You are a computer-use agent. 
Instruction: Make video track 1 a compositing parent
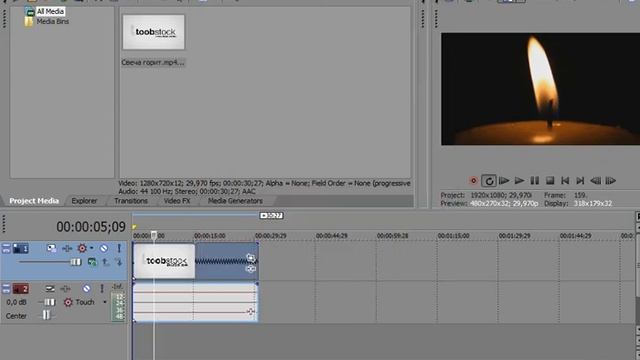[106, 262]
